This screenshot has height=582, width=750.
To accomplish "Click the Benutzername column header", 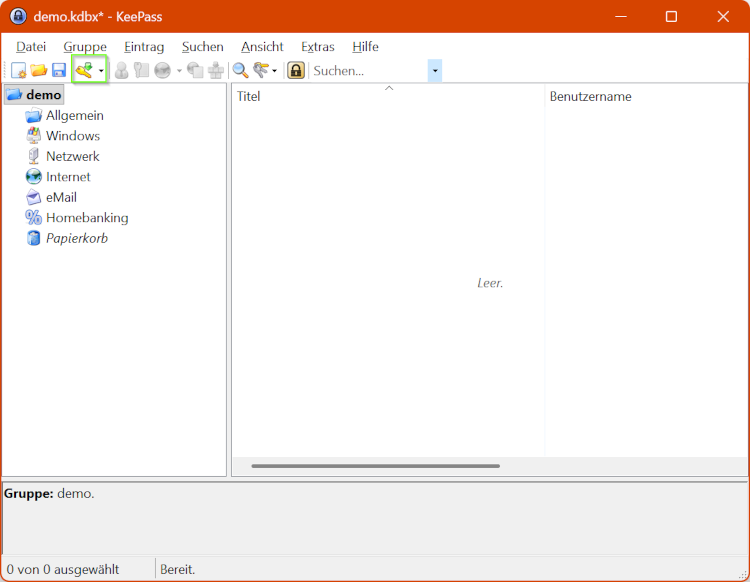I will 646,96.
